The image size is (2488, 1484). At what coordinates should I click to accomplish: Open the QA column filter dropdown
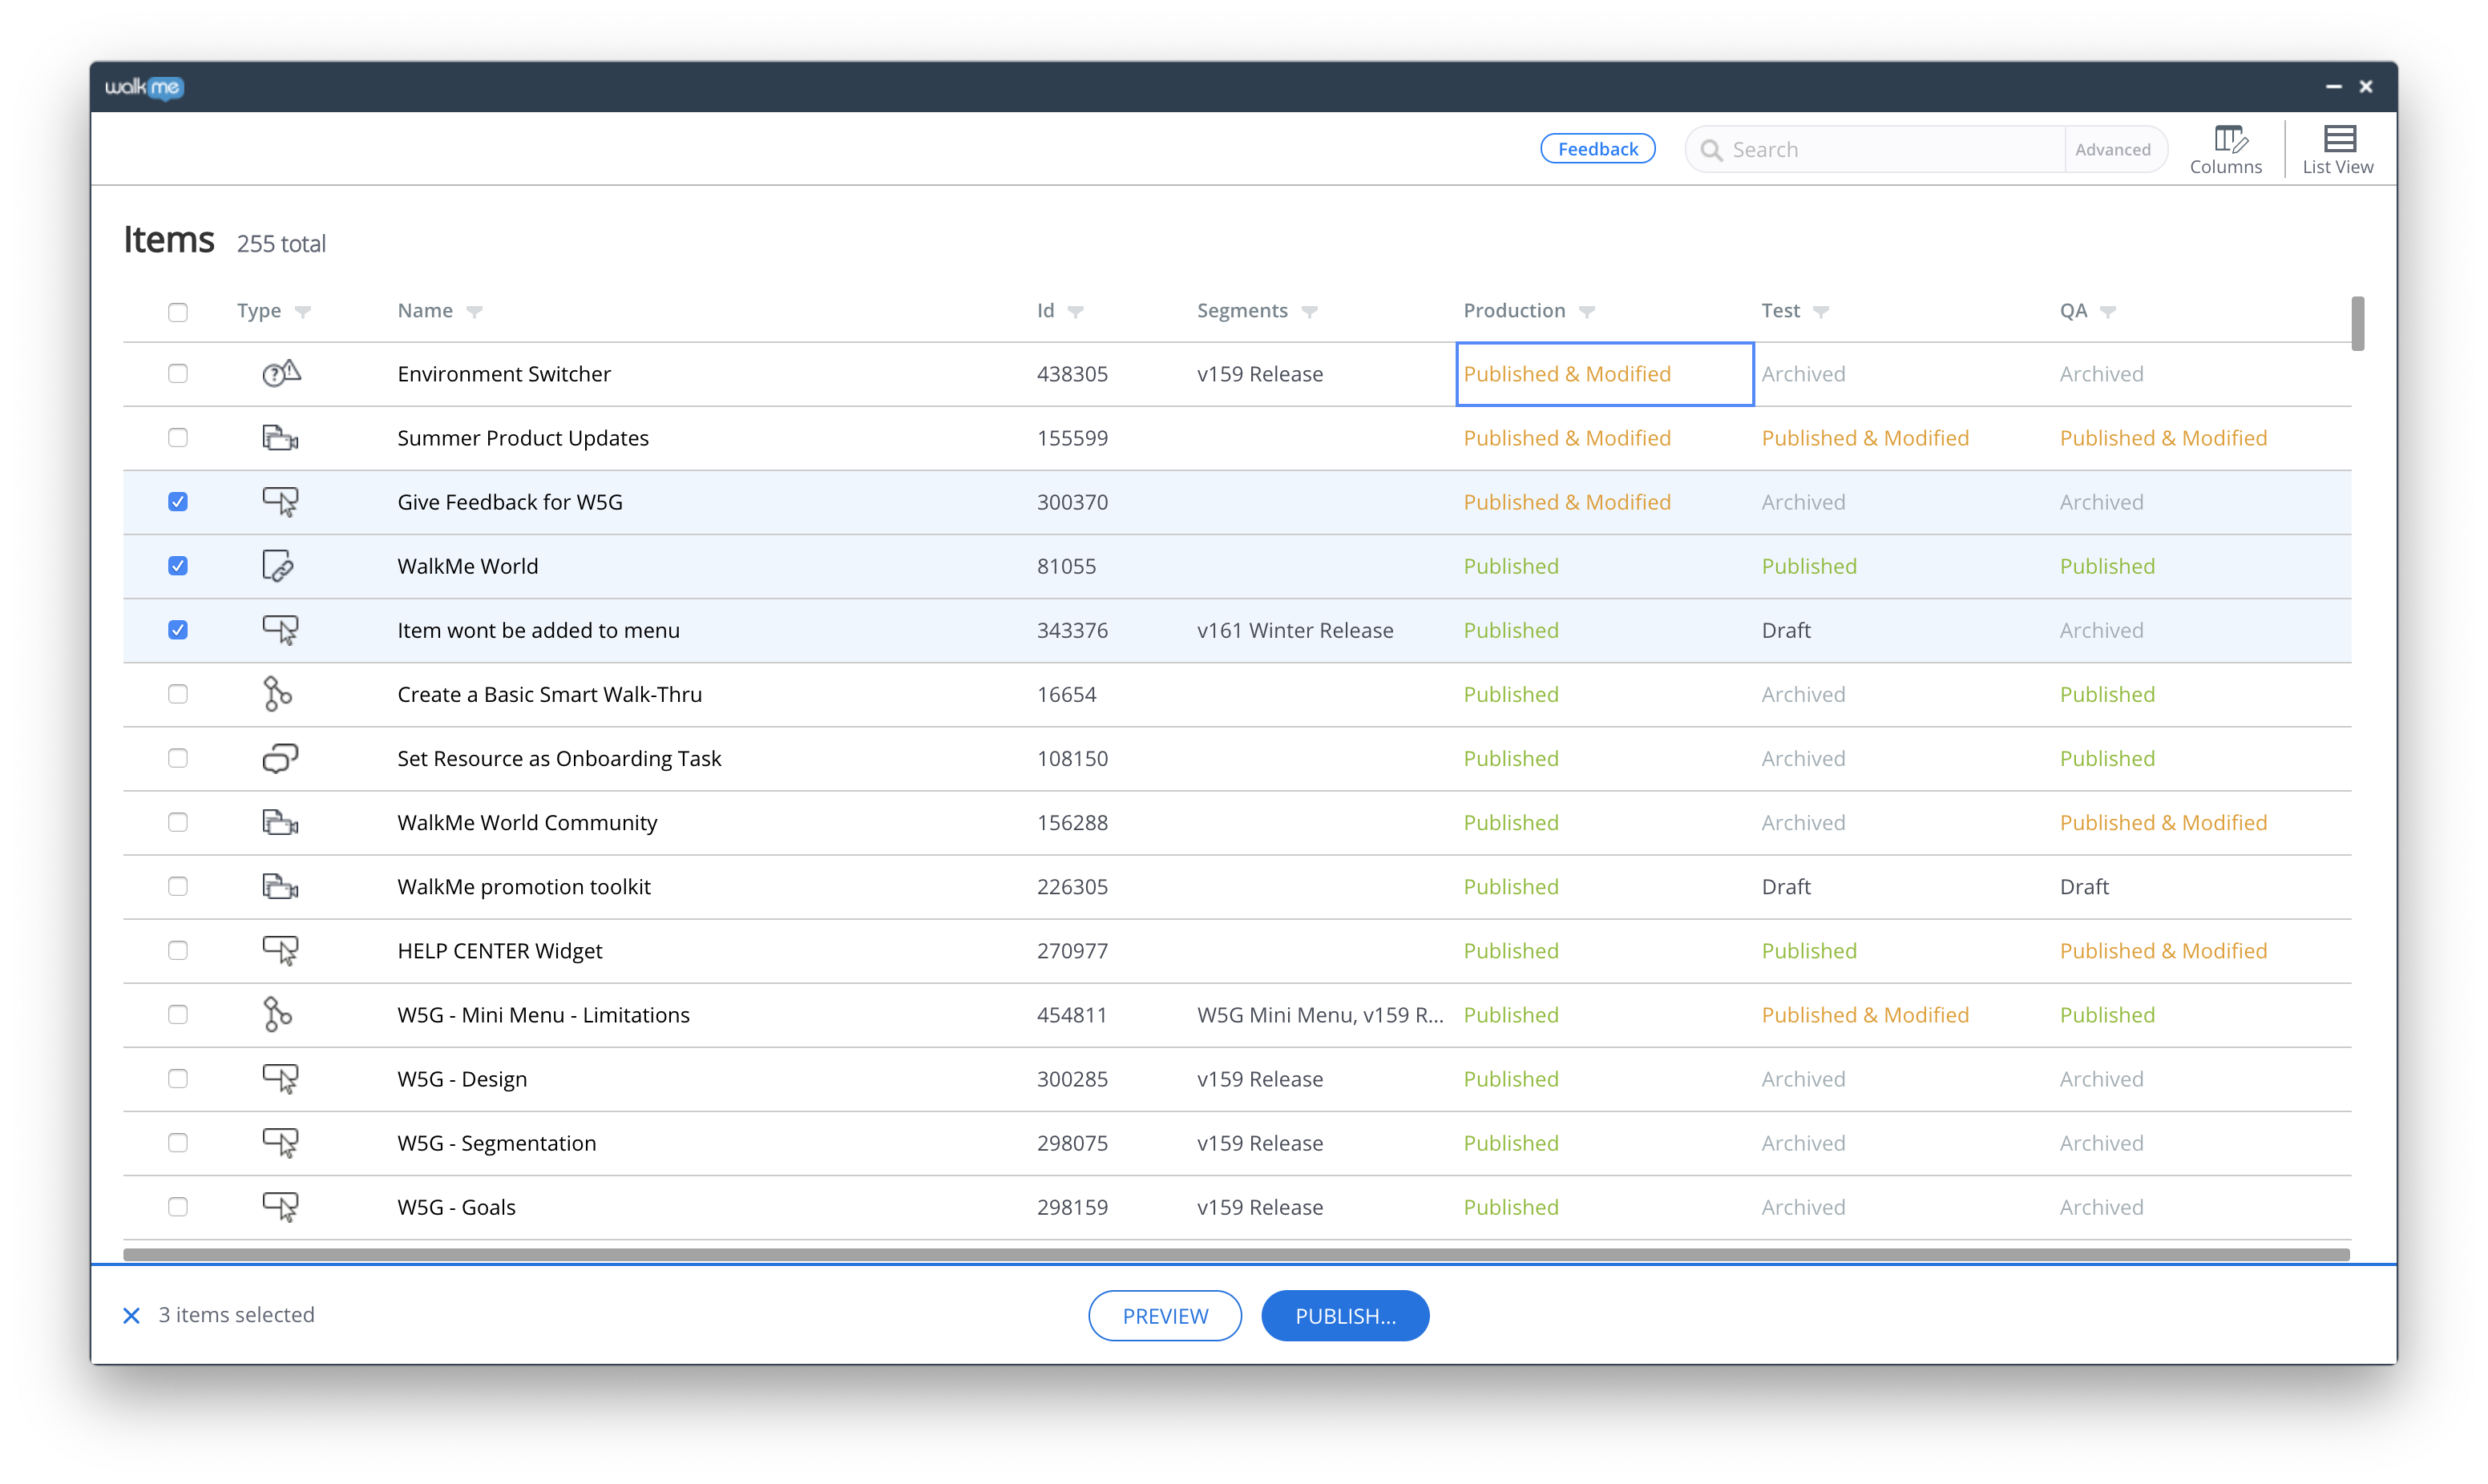click(2108, 312)
